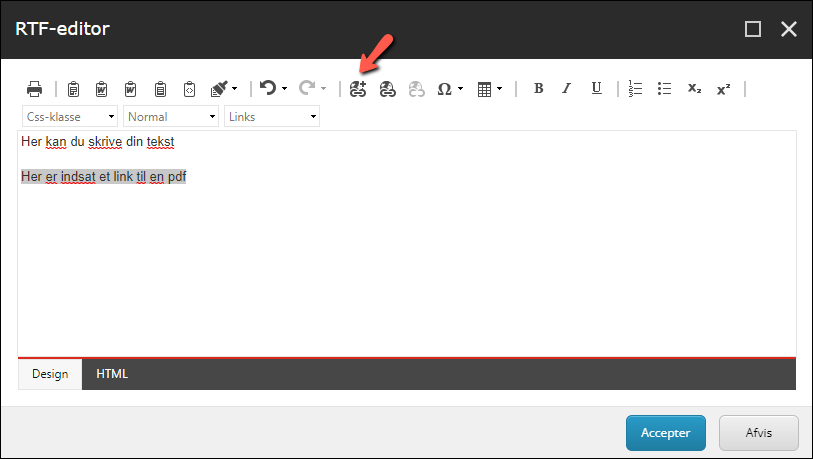
Task: Switch to the Design tab
Action: [50, 374]
